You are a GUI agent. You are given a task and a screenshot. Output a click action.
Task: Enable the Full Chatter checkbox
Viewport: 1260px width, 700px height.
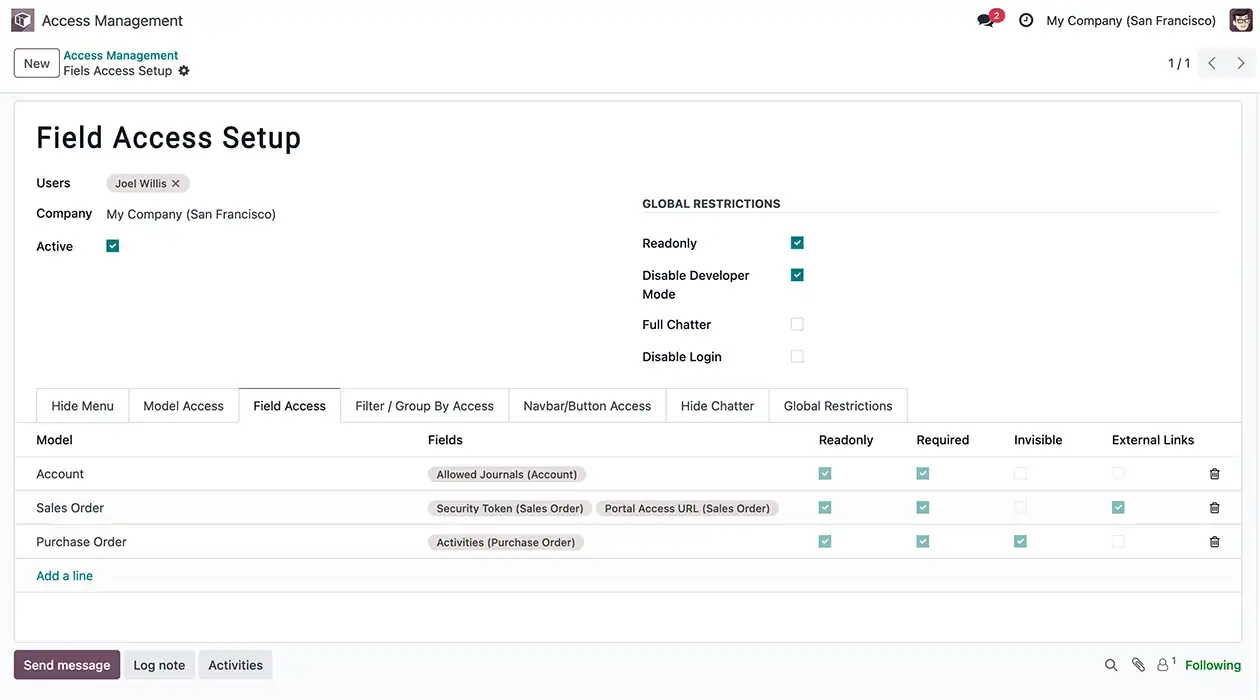pyautogui.click(x=797, y=324)
